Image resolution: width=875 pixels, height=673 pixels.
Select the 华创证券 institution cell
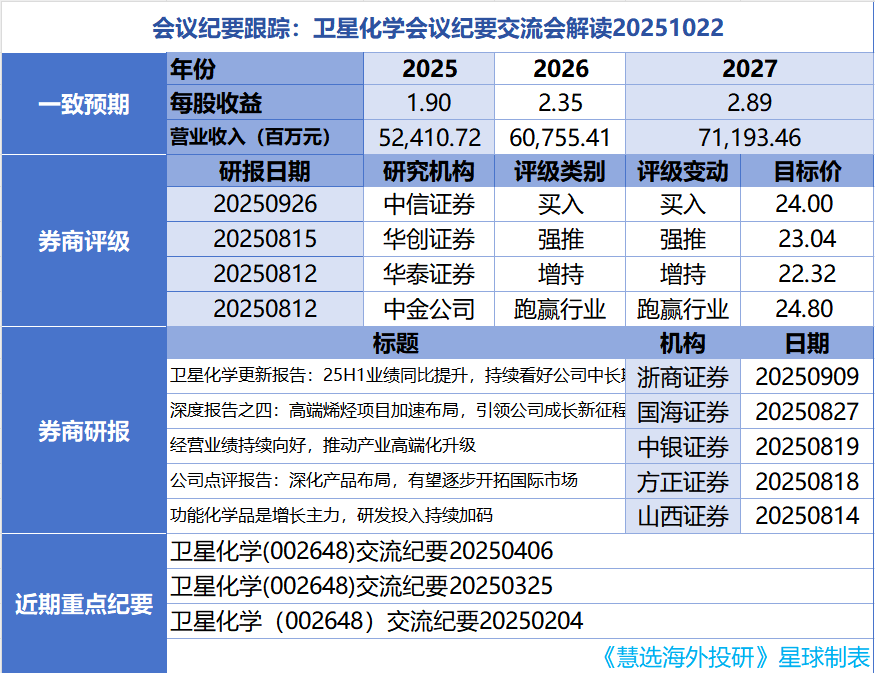point(429,239)
